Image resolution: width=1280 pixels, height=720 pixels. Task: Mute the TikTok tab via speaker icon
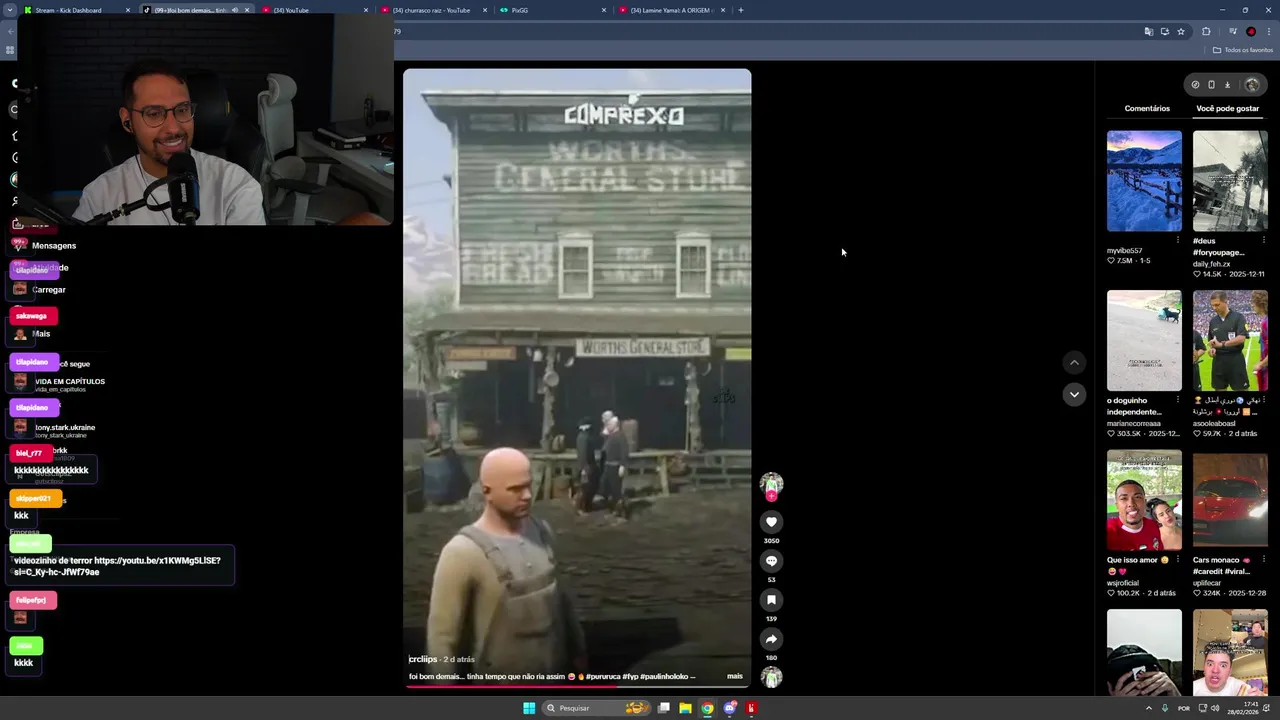(x=235, y=10)
